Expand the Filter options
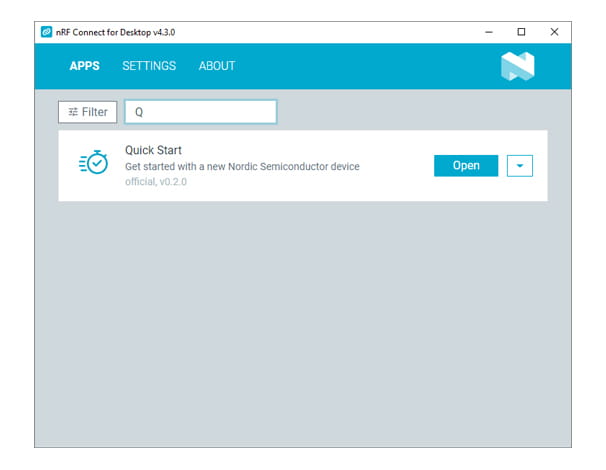This screenshot has height=470, width=606. pyautogui.click(x=88, y=112)
